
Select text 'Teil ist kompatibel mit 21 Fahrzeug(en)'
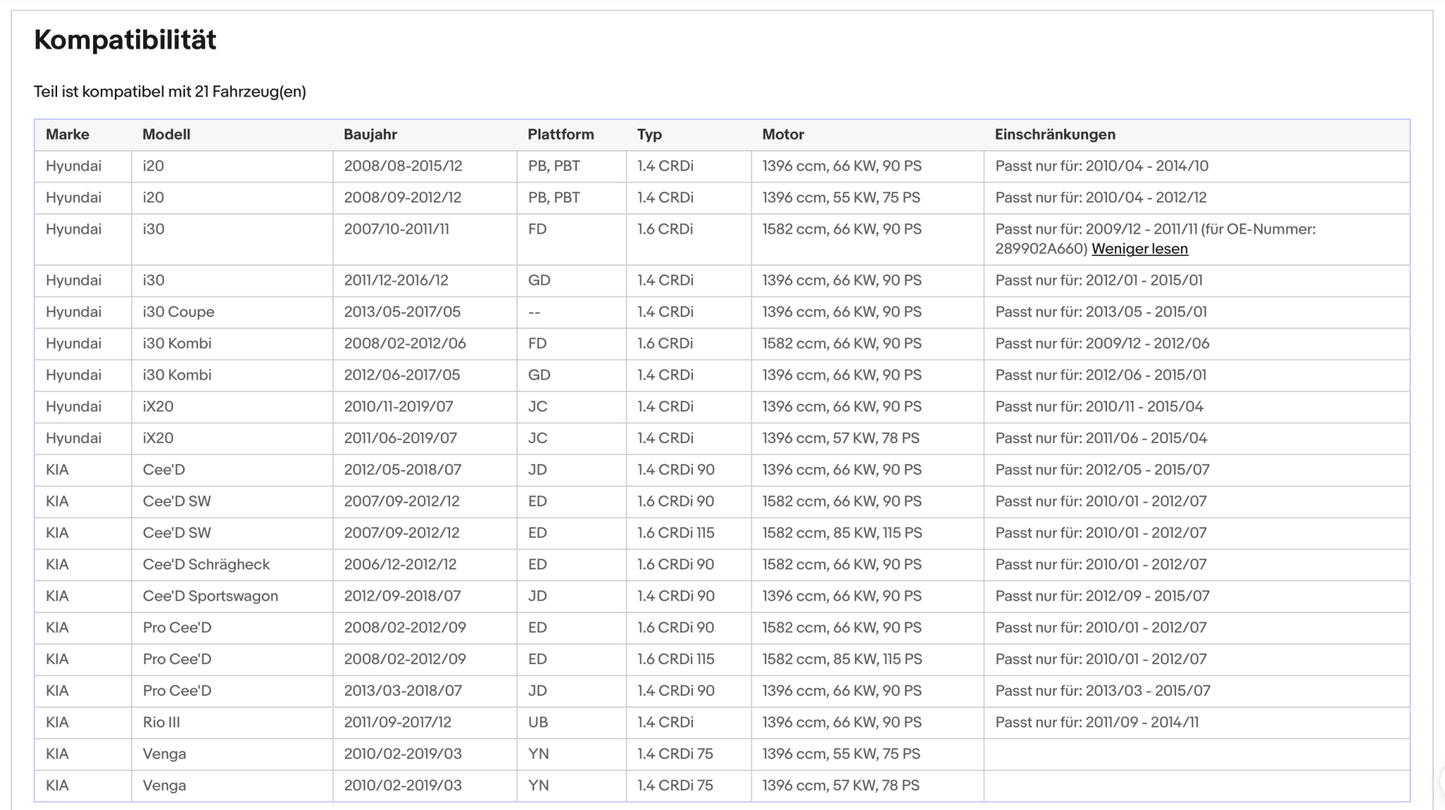pyautogui.click(x=170, y=92)
